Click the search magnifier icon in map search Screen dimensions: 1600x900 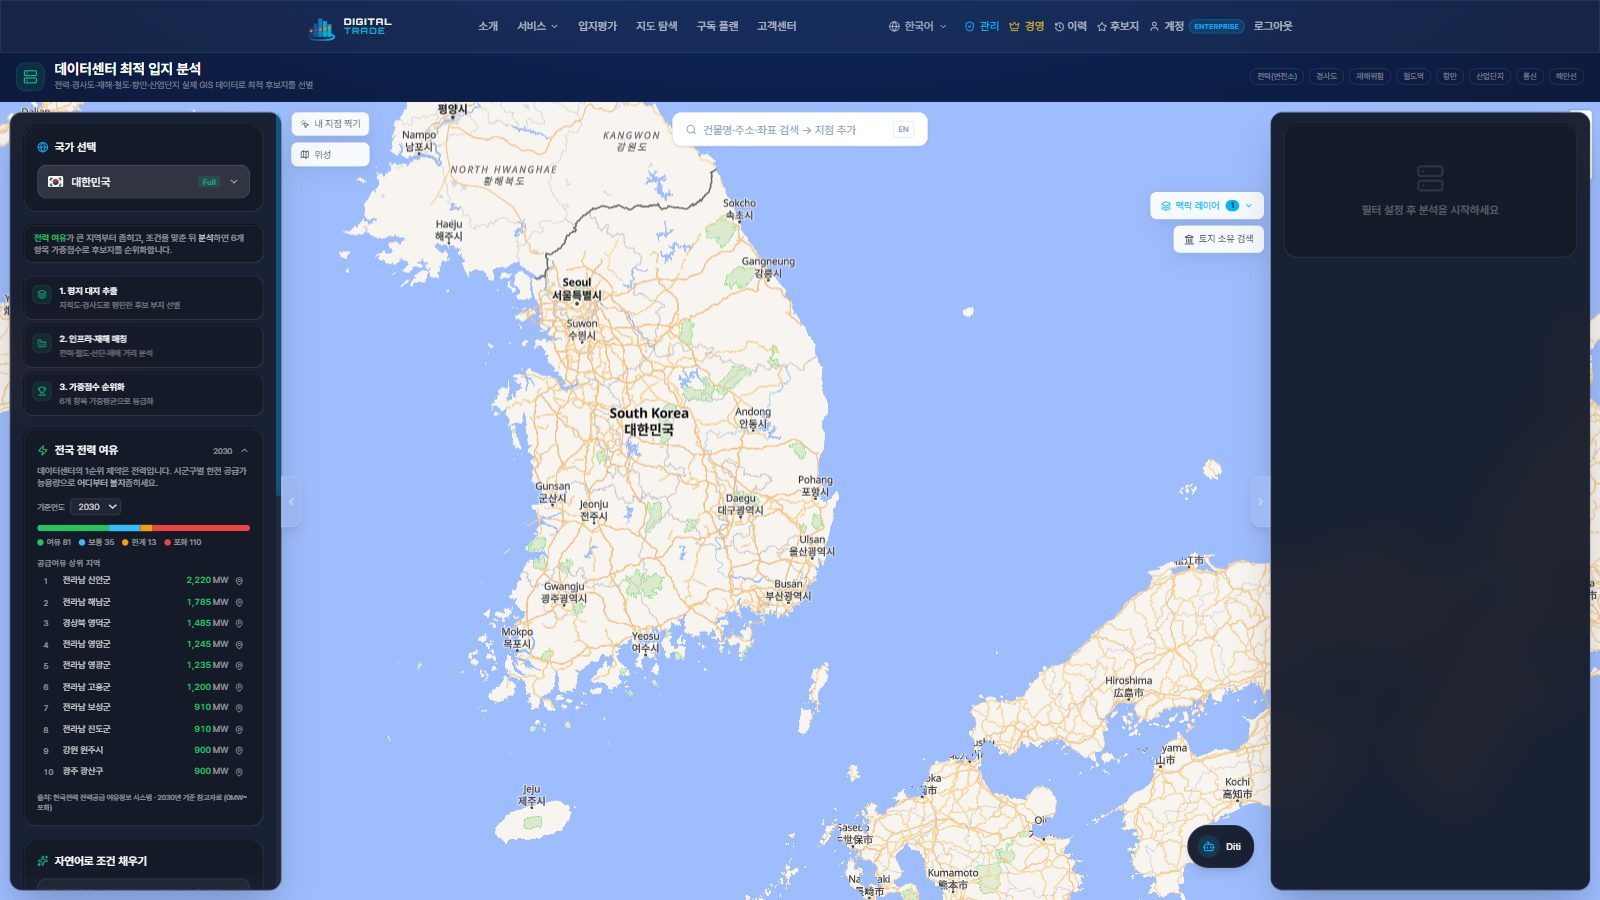coord(691,130)
